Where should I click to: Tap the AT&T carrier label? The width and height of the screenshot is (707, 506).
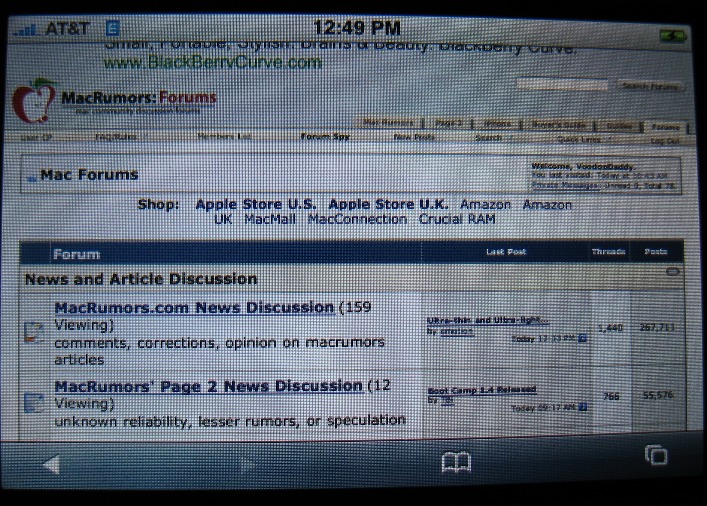[68, 29]
